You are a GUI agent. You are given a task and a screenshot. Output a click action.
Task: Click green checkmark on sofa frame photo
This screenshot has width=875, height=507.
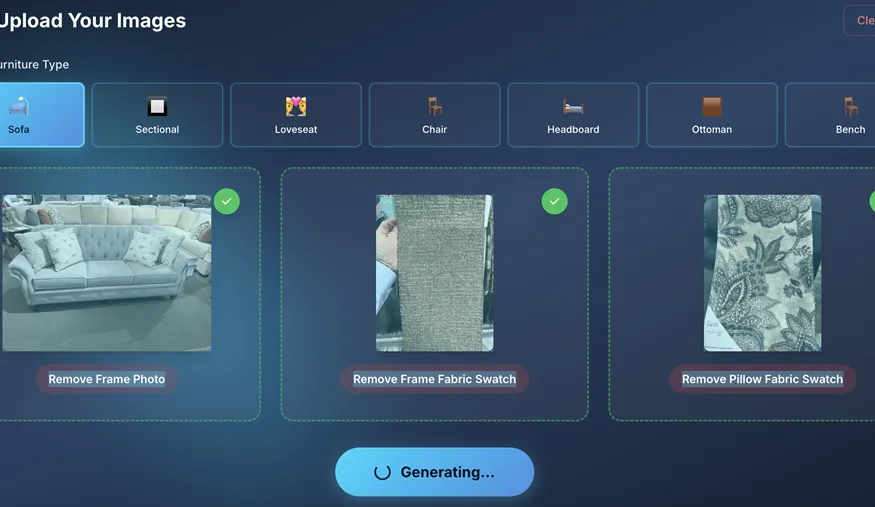pyautogui.click(x=227, y=202)
